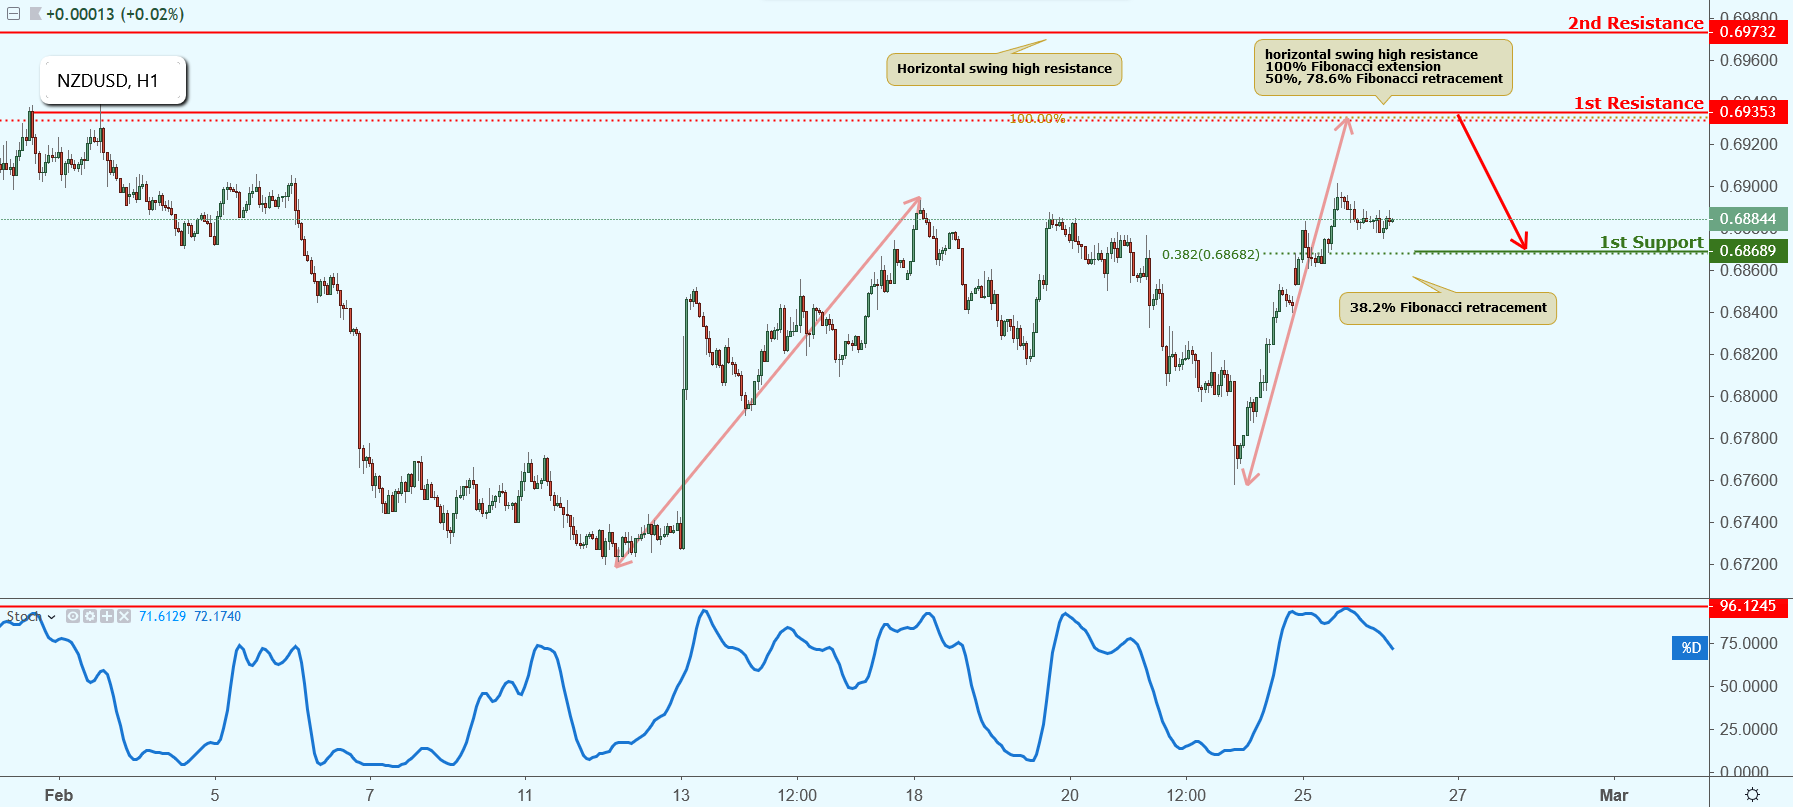The height and width of the screenshot is (807, 1793).
Task: Click date '18' on the time axis
Action: click(x=914, y=795)
